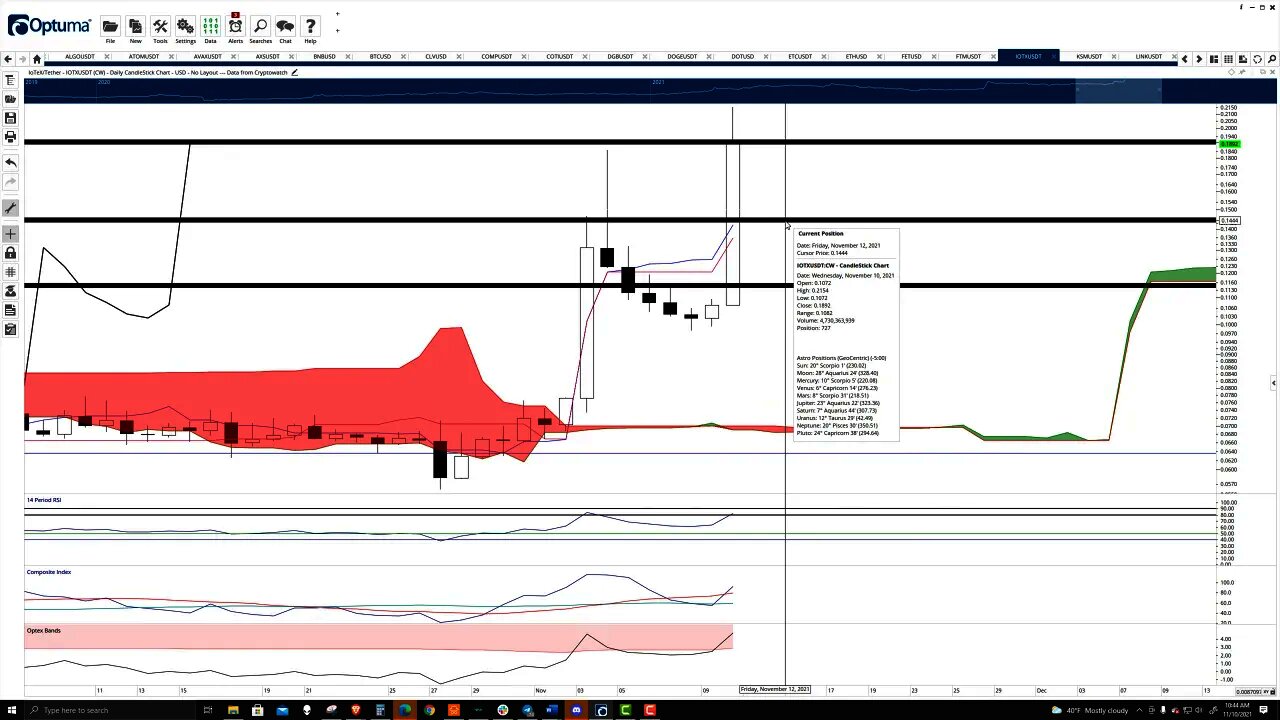Click the Composite Index label
The width and height of the screenshot is (1280, 720).
coord(49,572)
